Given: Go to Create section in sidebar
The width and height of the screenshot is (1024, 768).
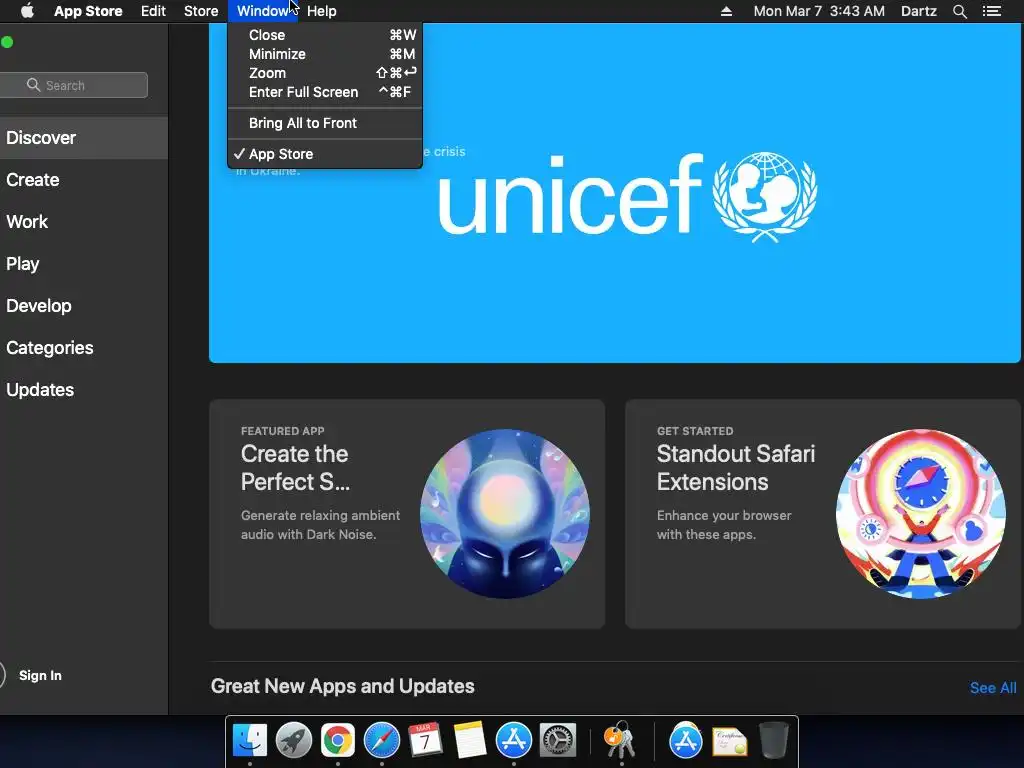Looking at the screenshot, I should click(x=84, y=180).
